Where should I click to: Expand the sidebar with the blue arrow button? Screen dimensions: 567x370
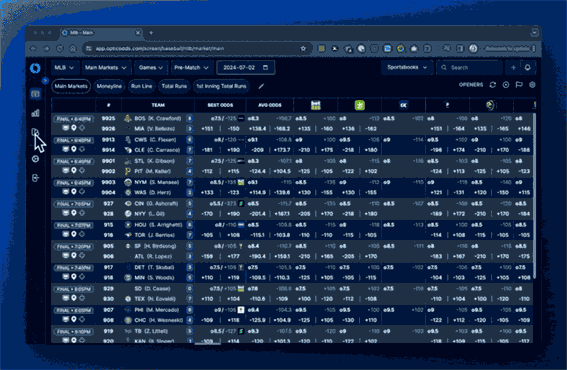click(x=45, y=81)
